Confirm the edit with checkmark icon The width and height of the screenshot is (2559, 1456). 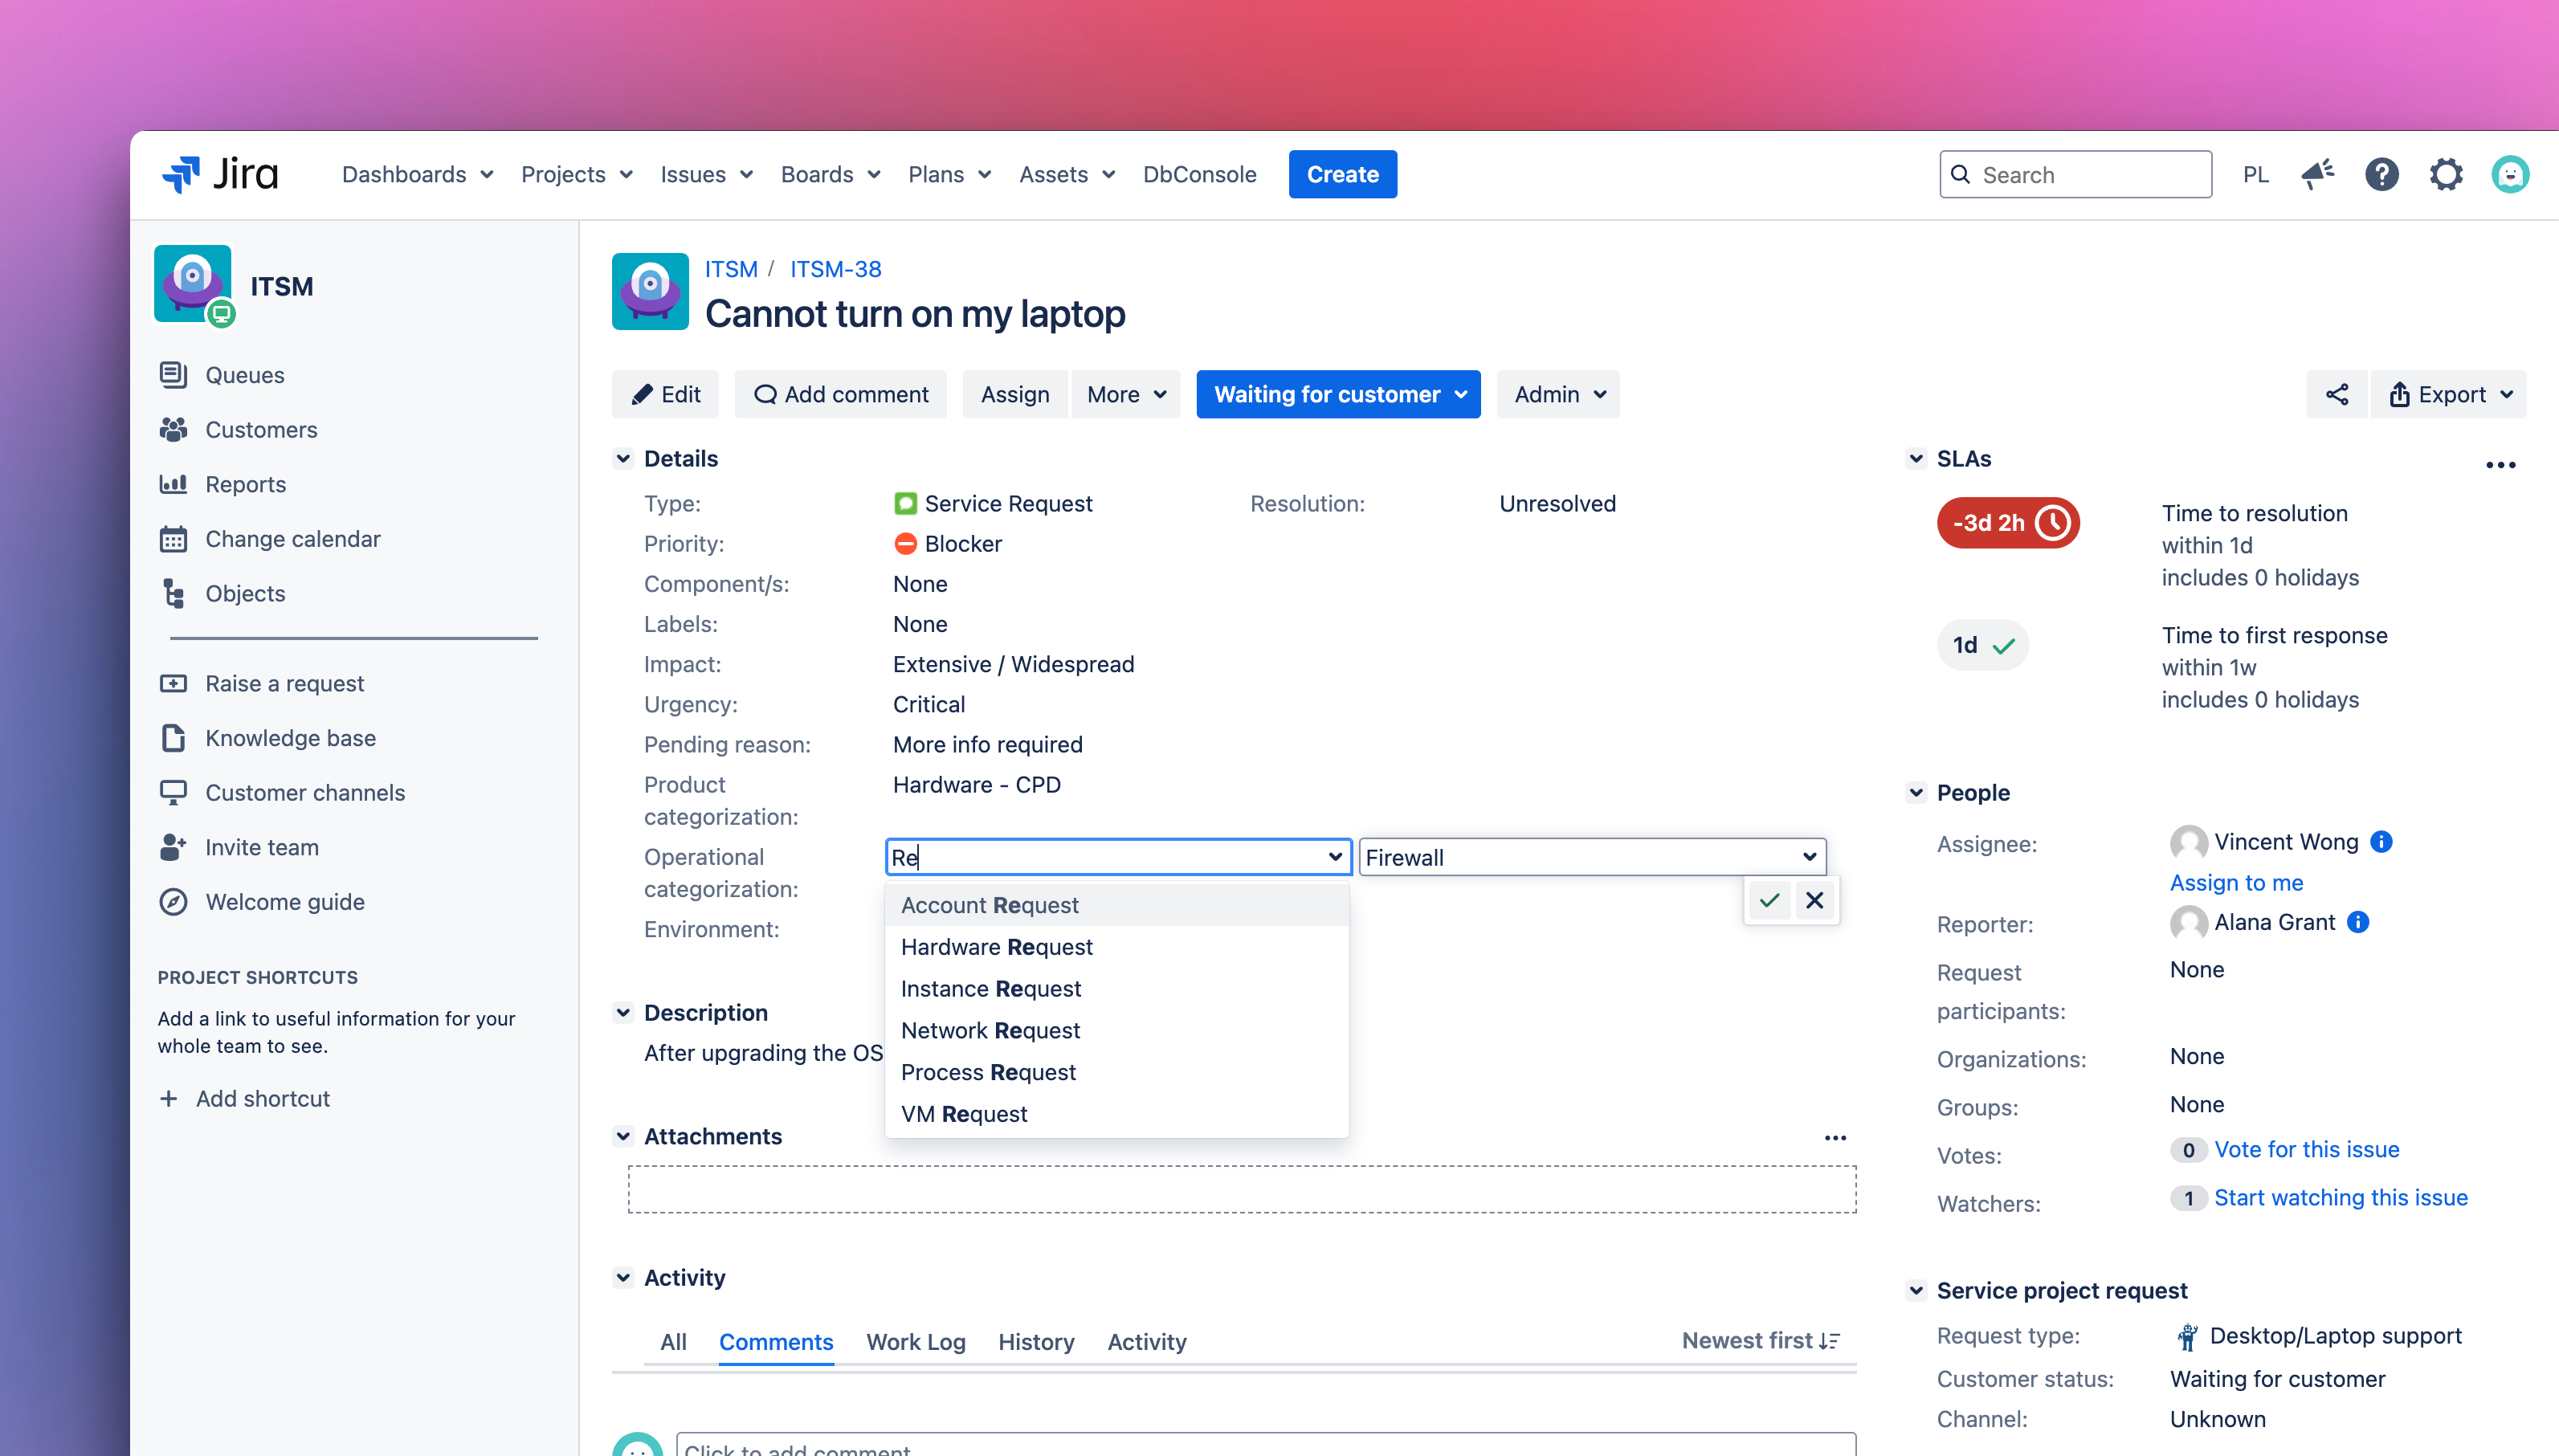[x=1769, y=900]
